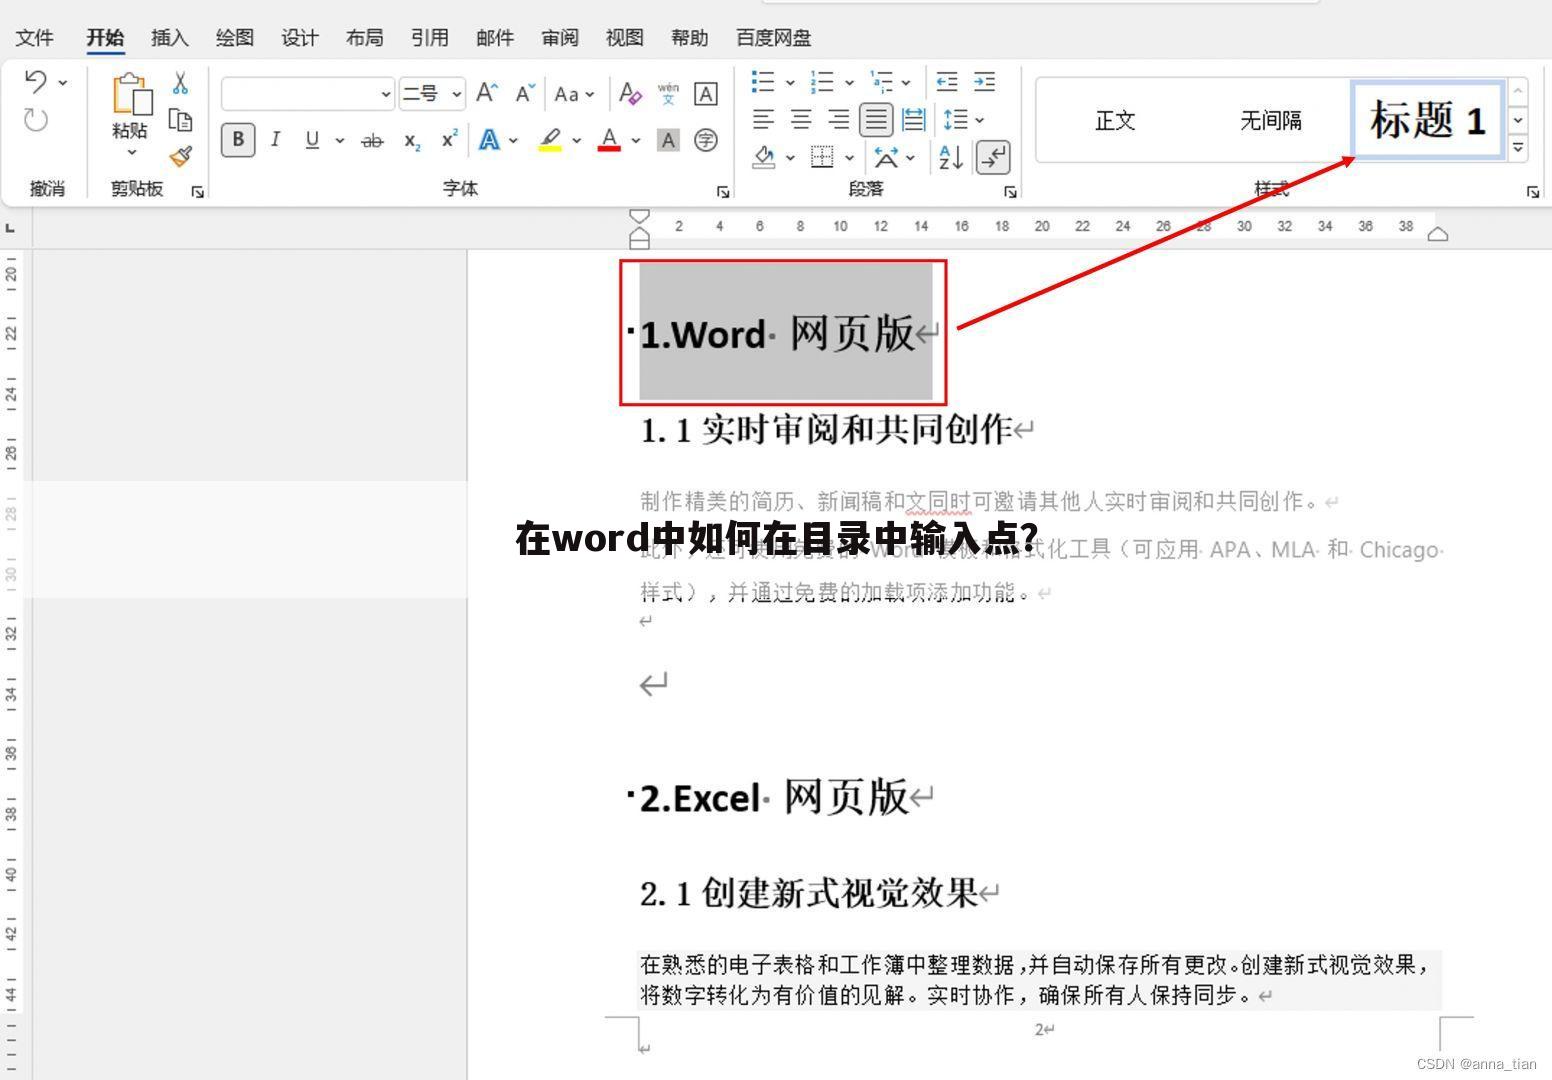This screenshot has width=1552, height=1080.
Task: Switch to the 插入 tab
Action: point(170,38)
